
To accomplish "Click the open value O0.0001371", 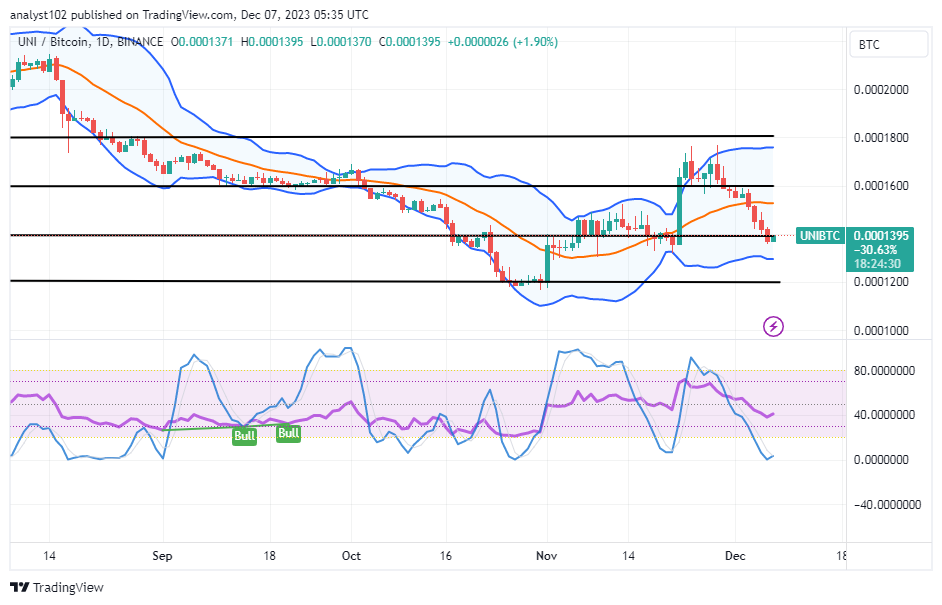I will pos(202,42).
